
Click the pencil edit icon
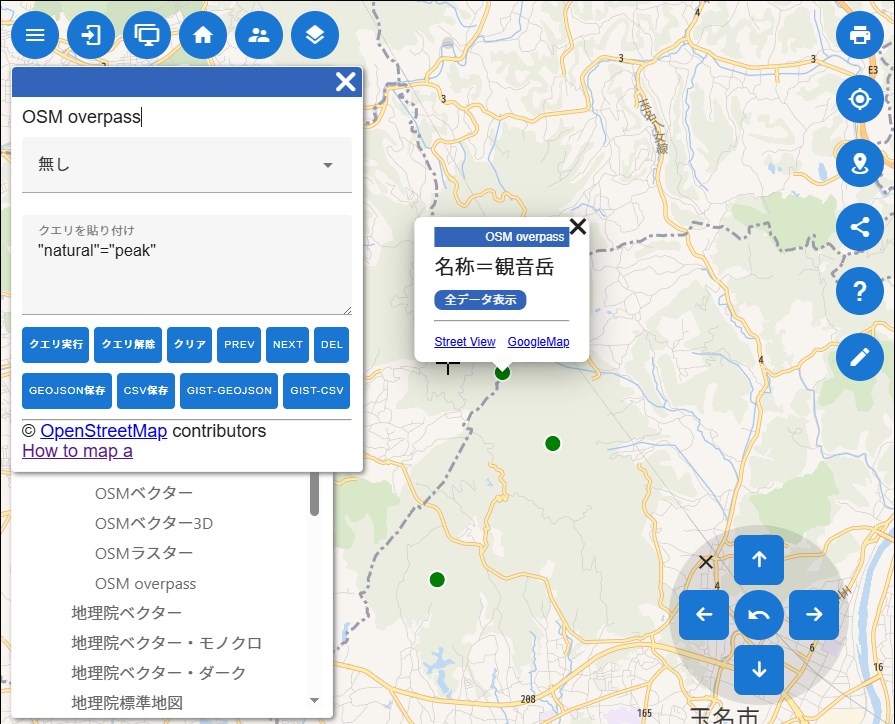(x=860, y=355)
